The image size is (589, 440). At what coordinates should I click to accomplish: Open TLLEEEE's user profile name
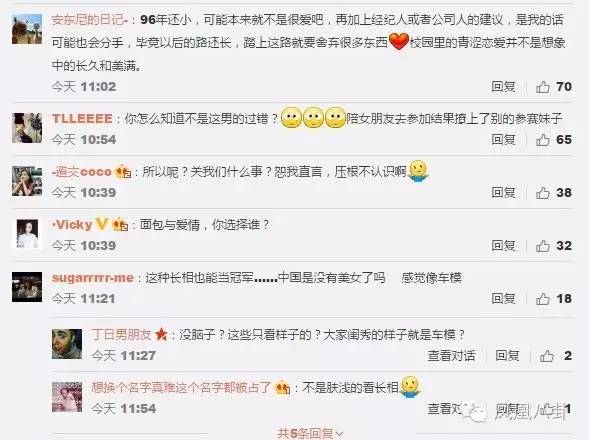82,119
